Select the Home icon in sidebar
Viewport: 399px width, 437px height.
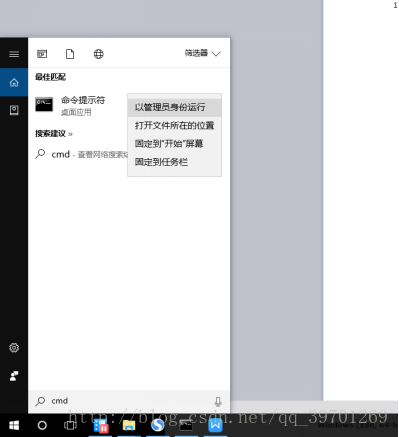coord(14,82)
